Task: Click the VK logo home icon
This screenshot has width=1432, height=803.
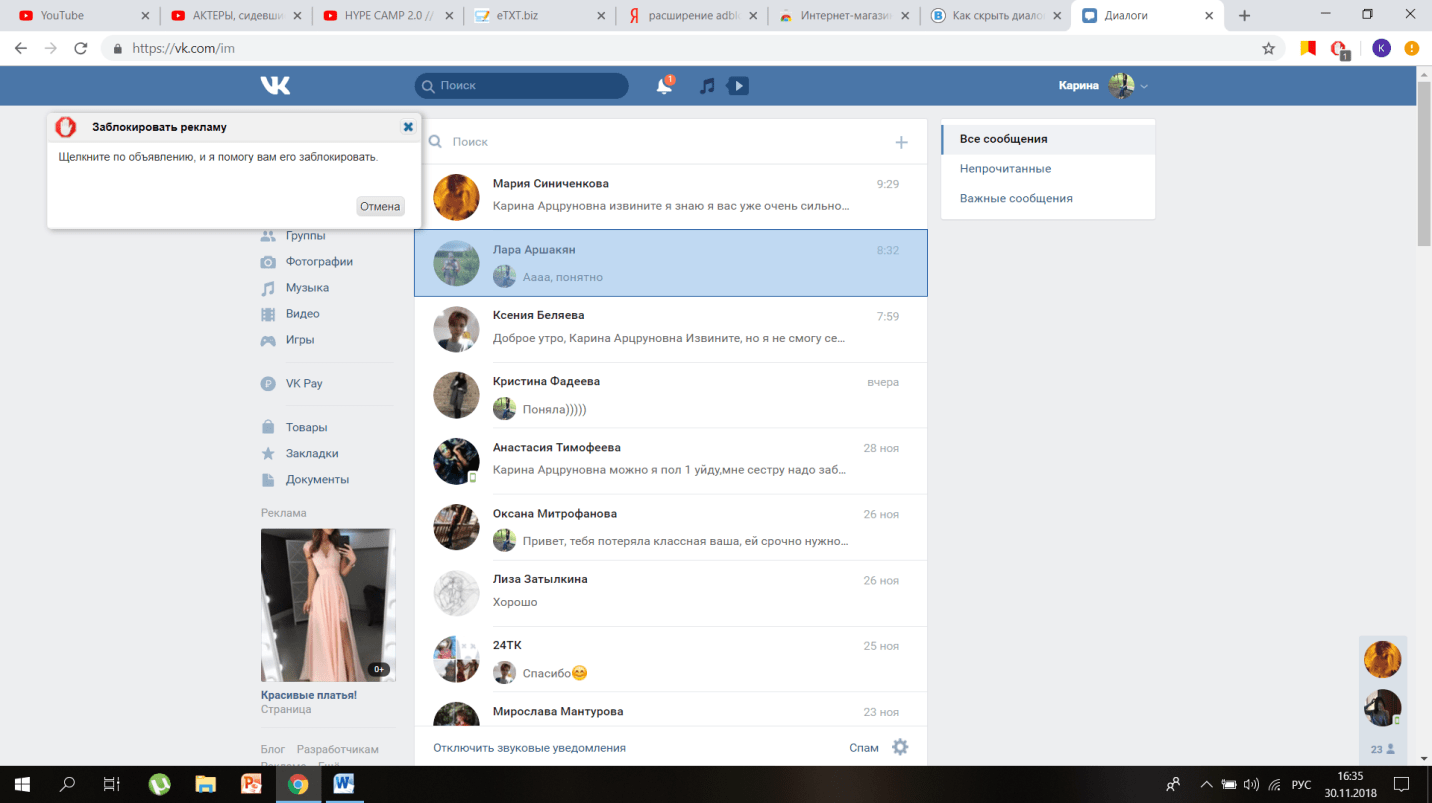Action: point(275,86)
